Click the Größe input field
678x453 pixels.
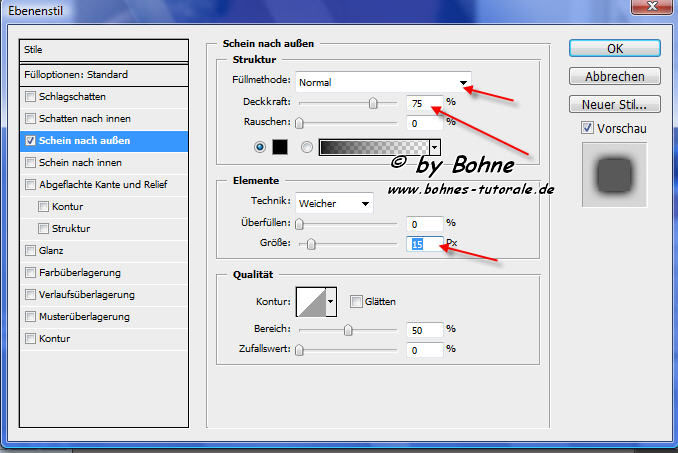point(425,244)
